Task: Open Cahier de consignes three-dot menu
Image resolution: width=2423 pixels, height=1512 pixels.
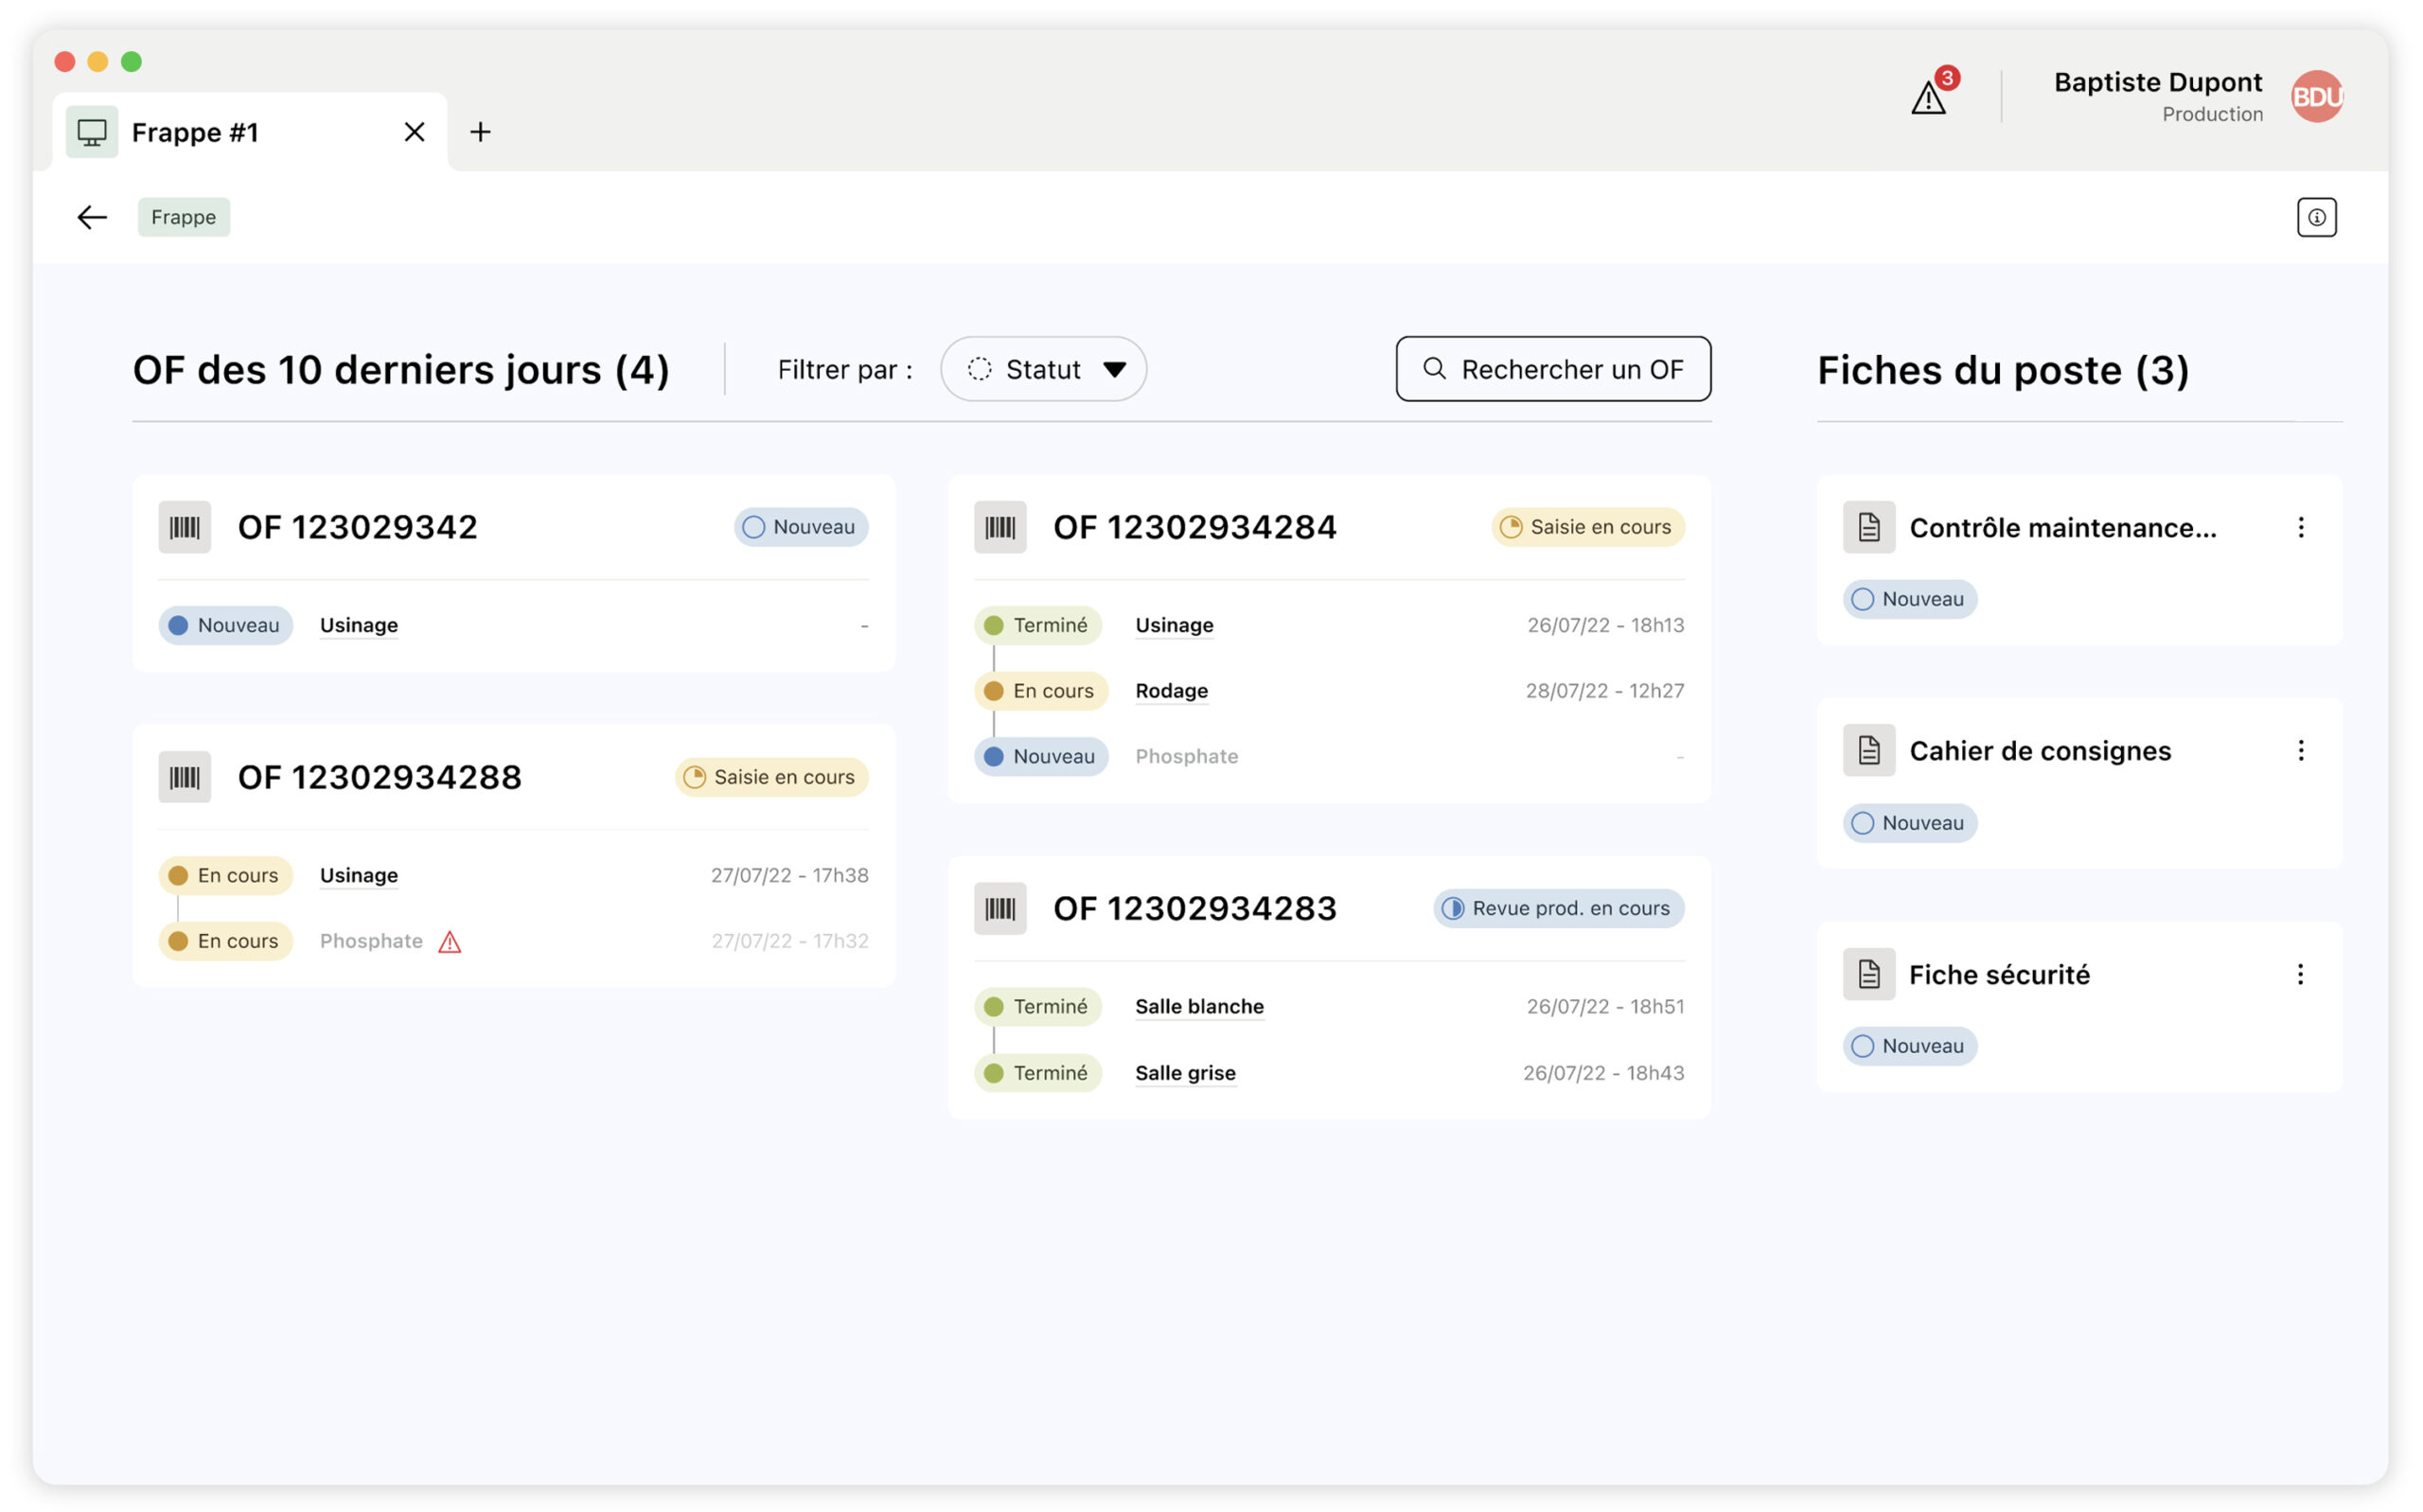Action: 2300,750
